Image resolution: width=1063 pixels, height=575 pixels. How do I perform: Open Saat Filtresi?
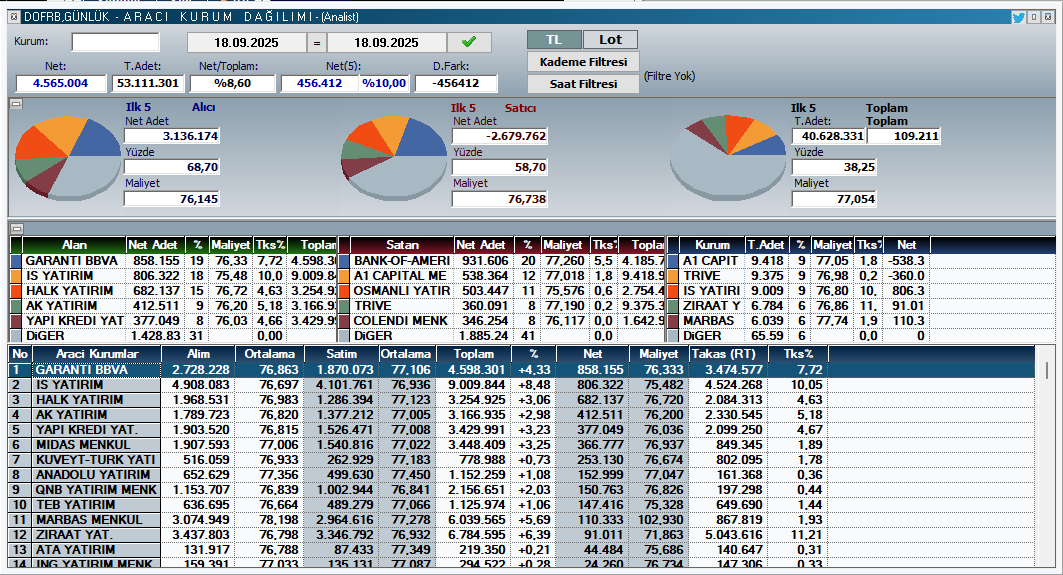pos(583,84)
